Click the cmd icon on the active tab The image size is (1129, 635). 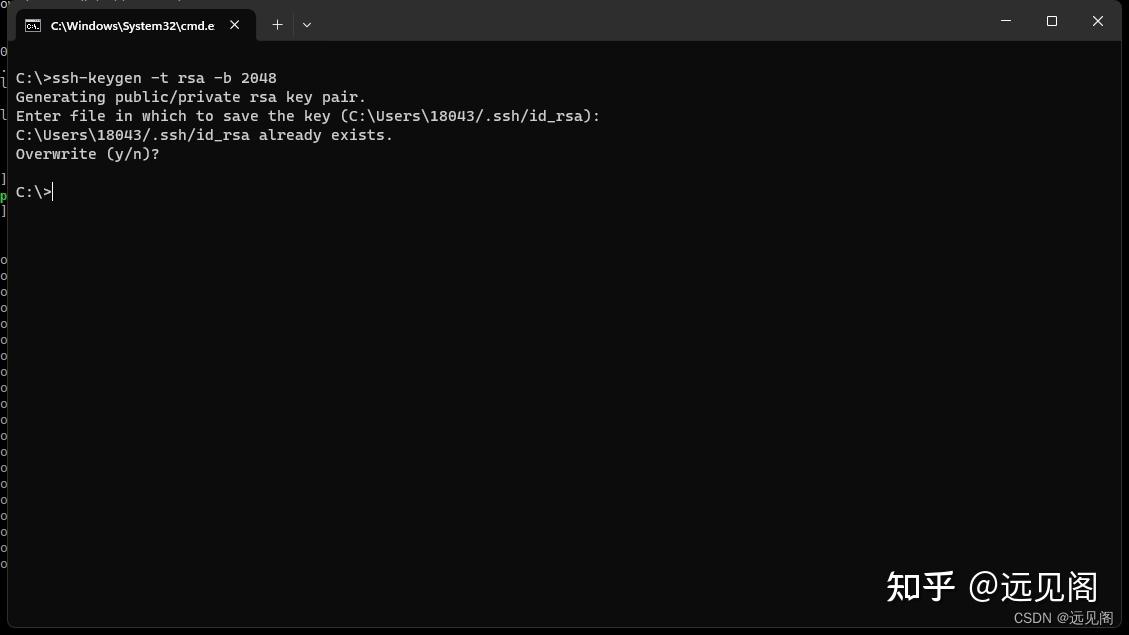pos(35,25)
